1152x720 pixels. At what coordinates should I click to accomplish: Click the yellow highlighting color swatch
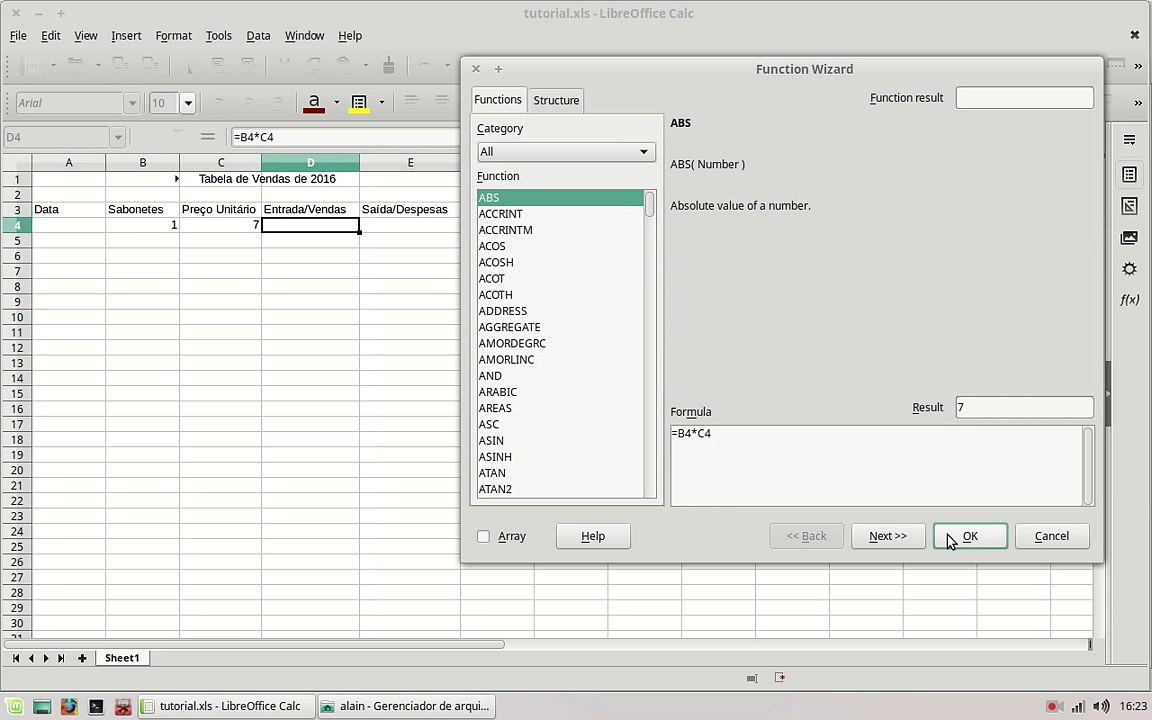pyautogui.click(x=359, y=103)
